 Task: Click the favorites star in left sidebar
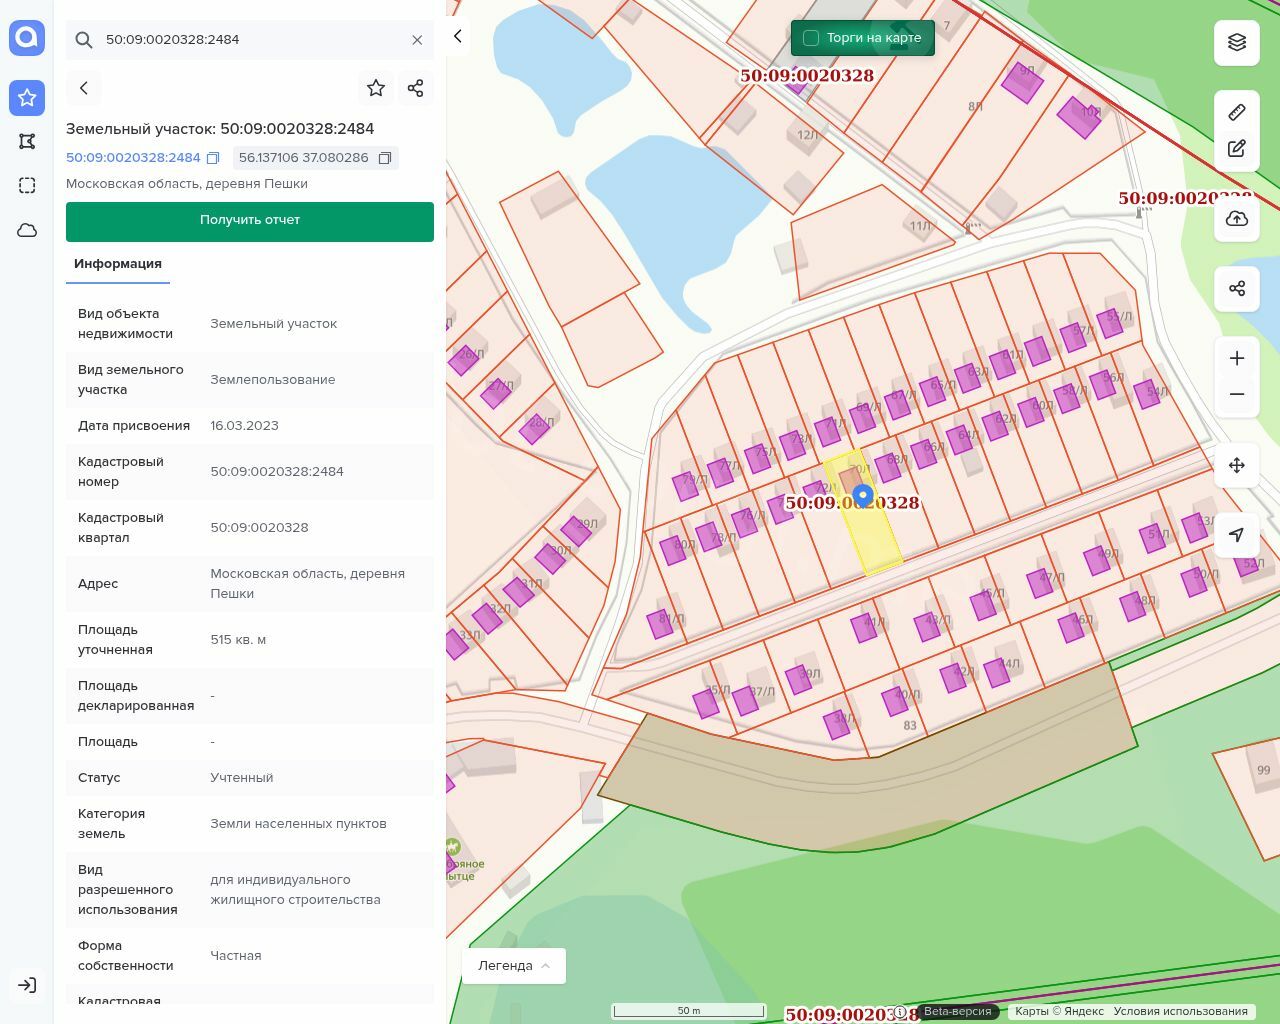point(27,97)
